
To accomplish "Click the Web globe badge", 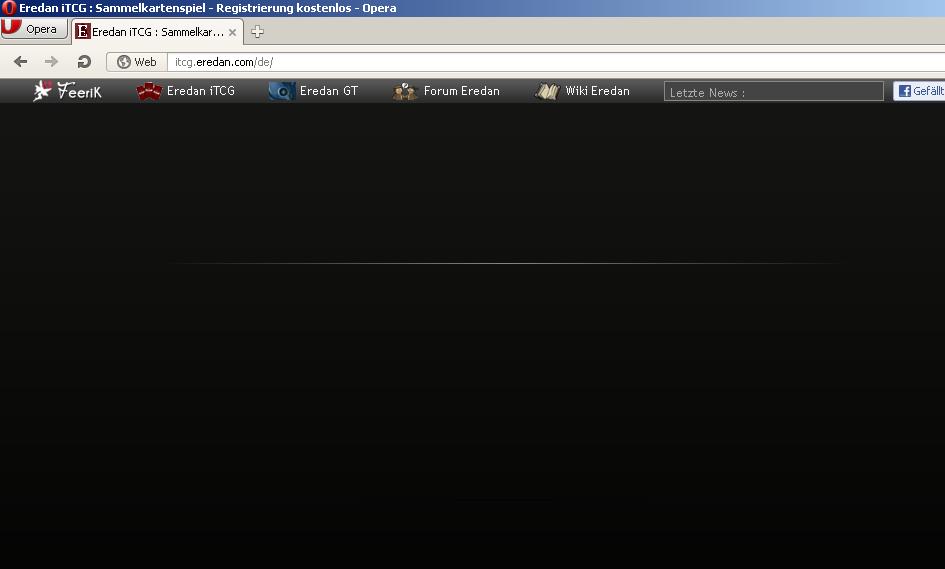I will 137,62.
